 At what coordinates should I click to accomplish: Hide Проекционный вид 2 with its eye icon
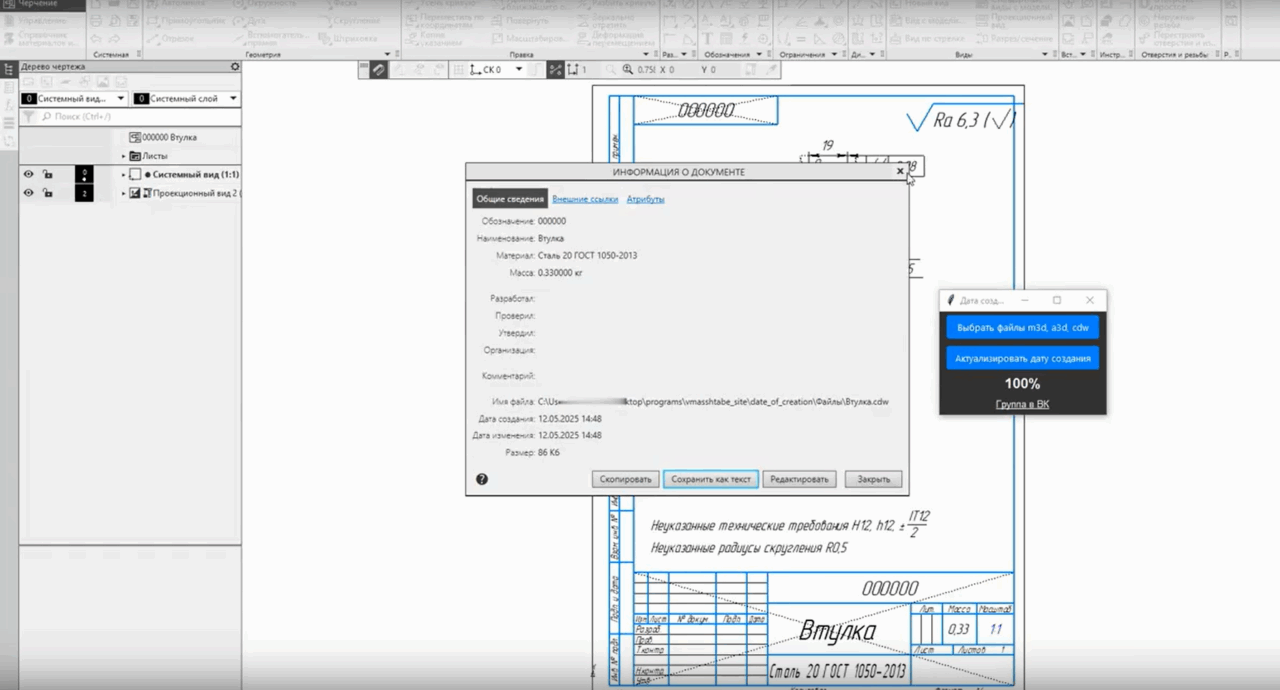coord(28,193)
